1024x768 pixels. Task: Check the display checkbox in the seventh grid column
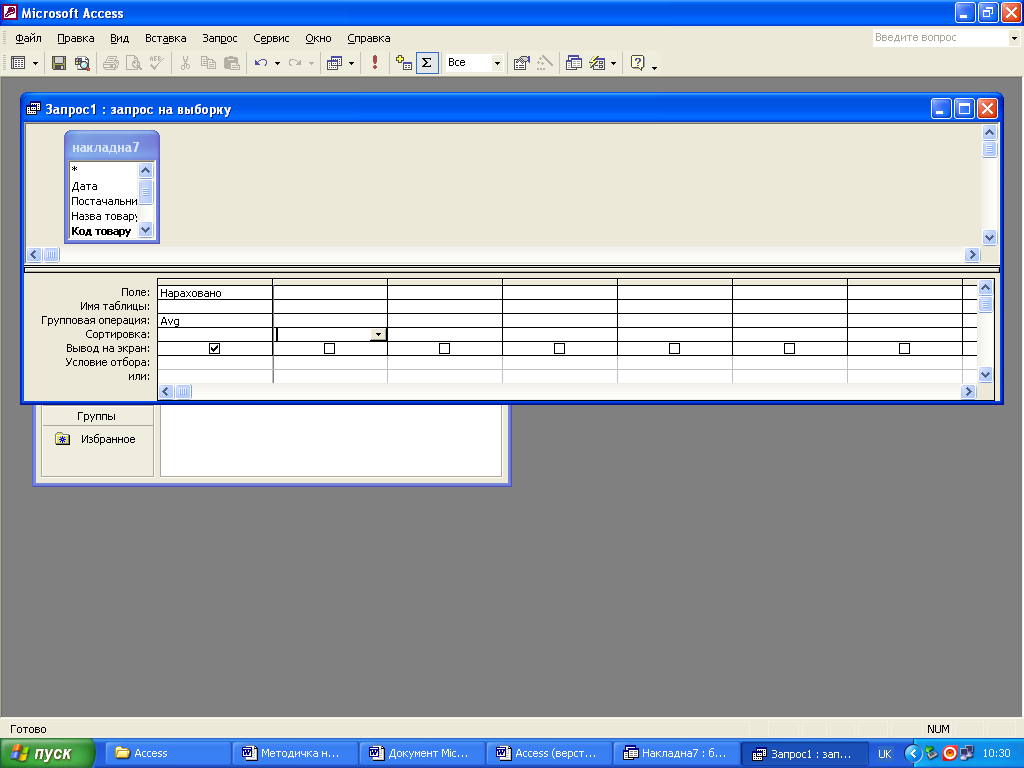click(904, 349)
